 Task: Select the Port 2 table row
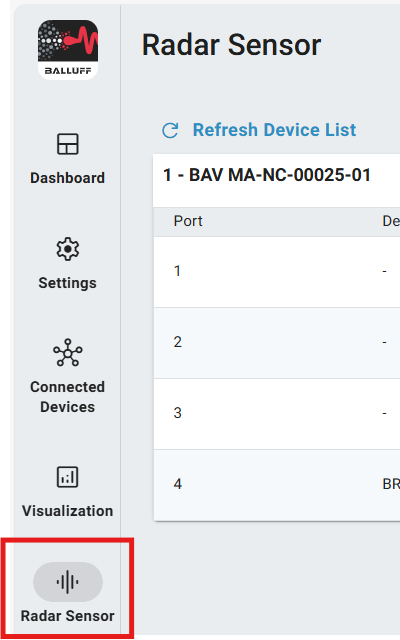pos(277,343)
